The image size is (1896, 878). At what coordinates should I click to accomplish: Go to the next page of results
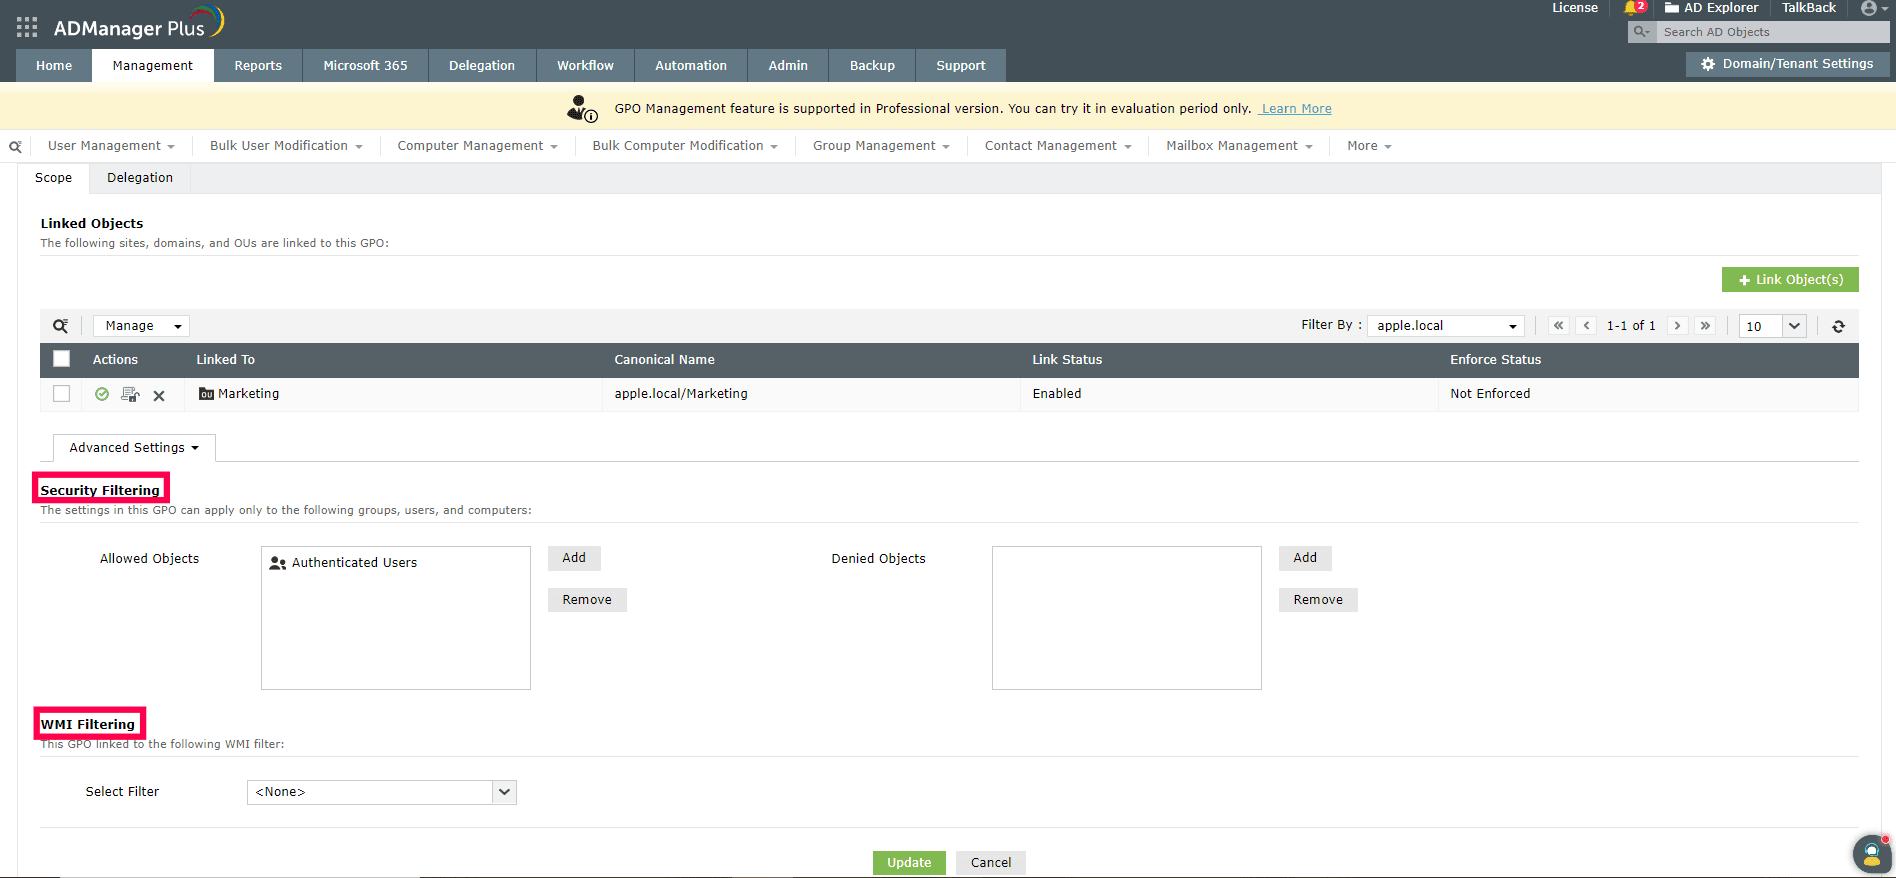(x=1678, y=326)
